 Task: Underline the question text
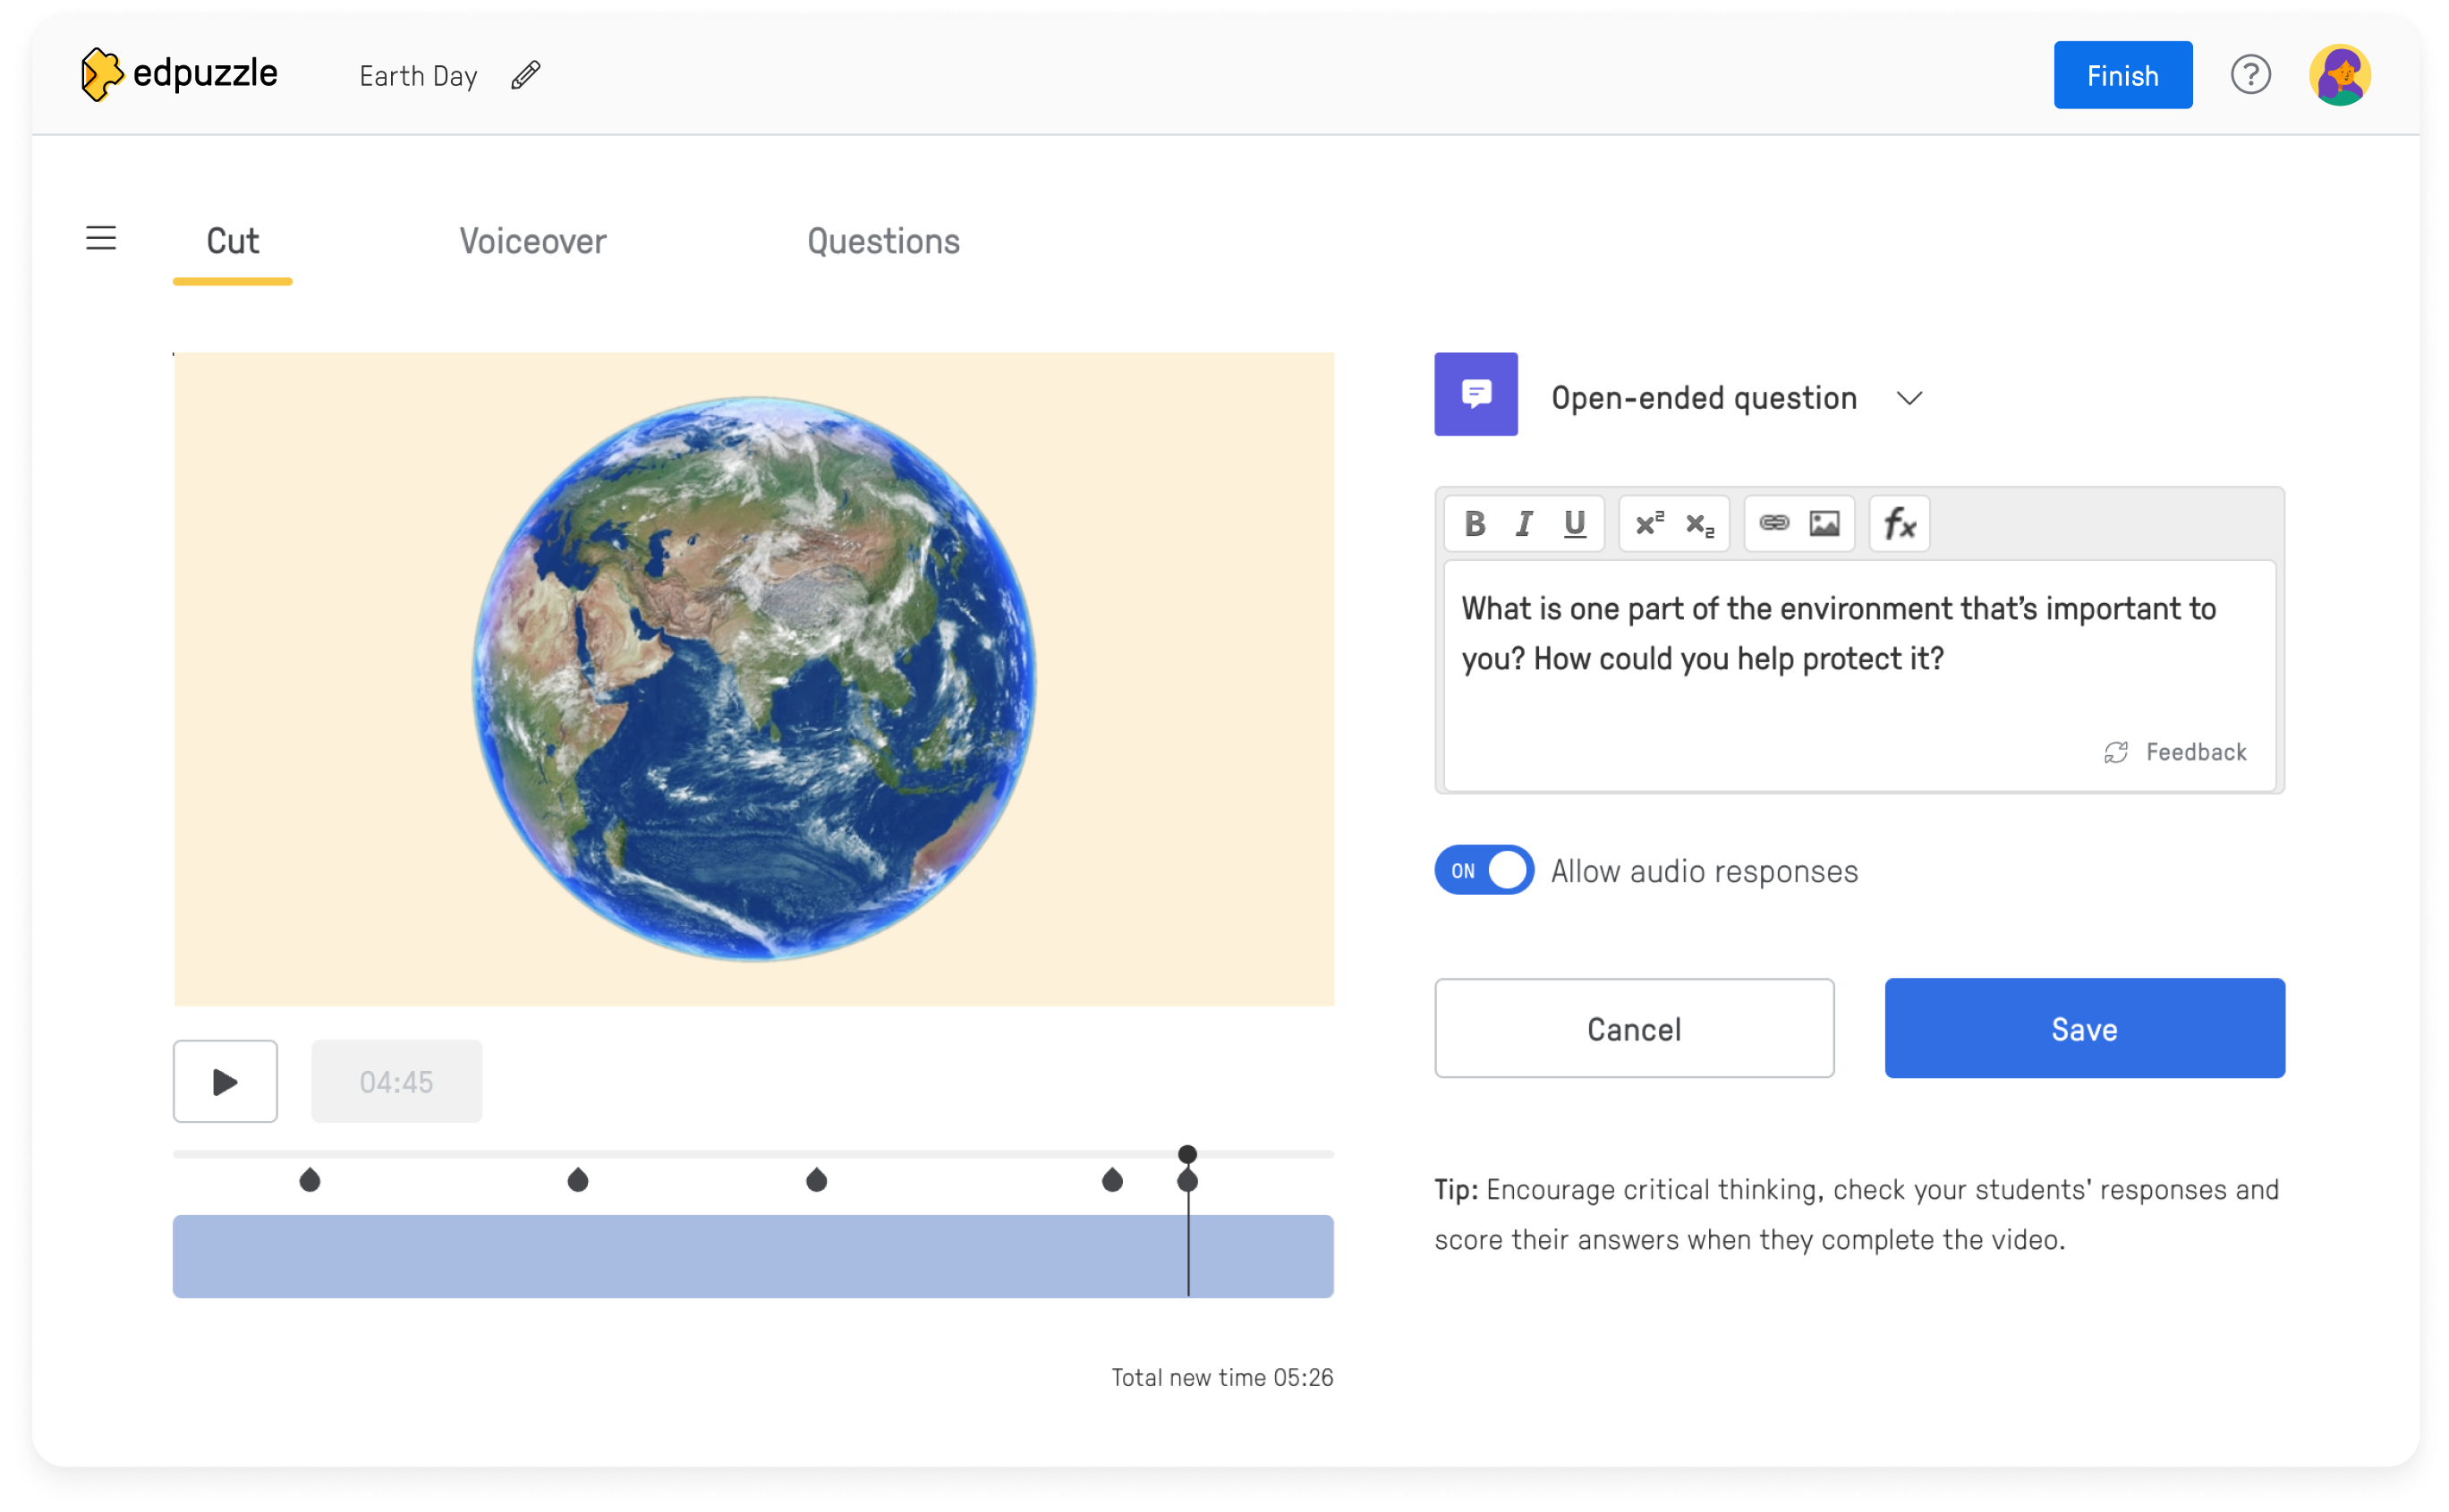tap(1575, 523)
